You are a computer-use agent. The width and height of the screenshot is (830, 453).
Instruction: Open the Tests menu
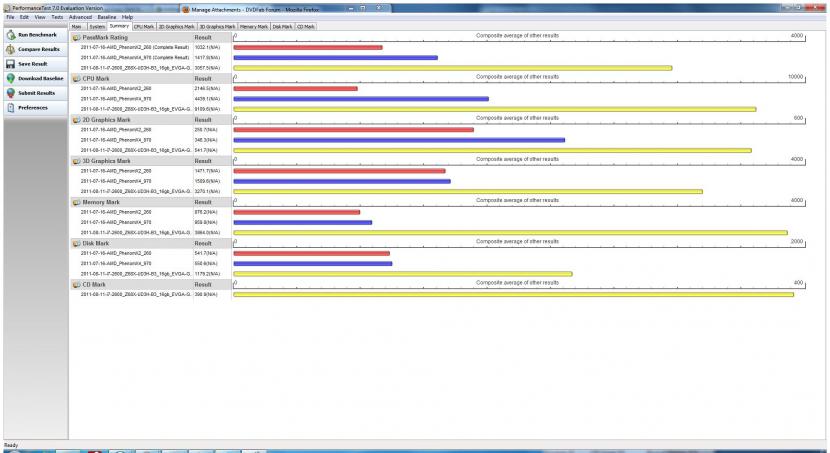pyautogui.click(x=57, y=17)
